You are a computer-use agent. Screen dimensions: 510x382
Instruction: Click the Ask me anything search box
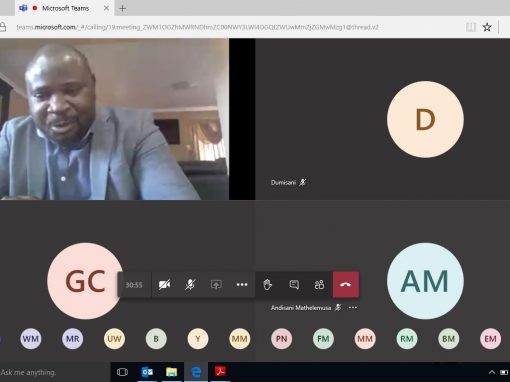tap(55, 372)
